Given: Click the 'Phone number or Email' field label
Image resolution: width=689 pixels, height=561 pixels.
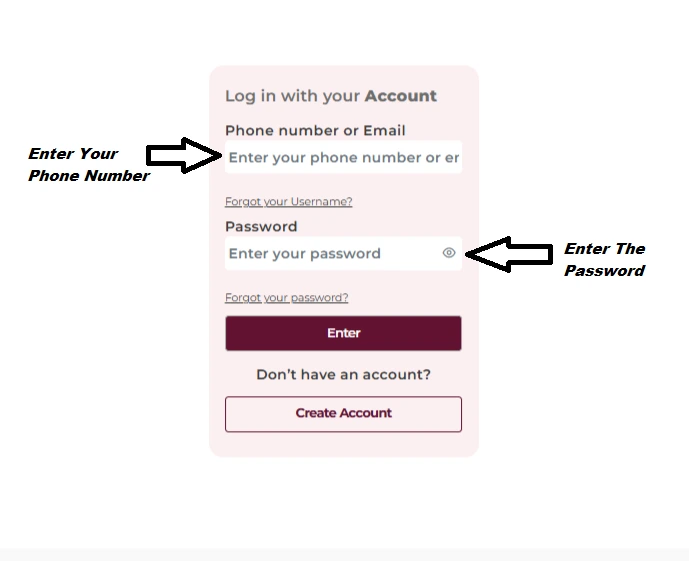Looking at the screenshot, I should pos(315,131).
